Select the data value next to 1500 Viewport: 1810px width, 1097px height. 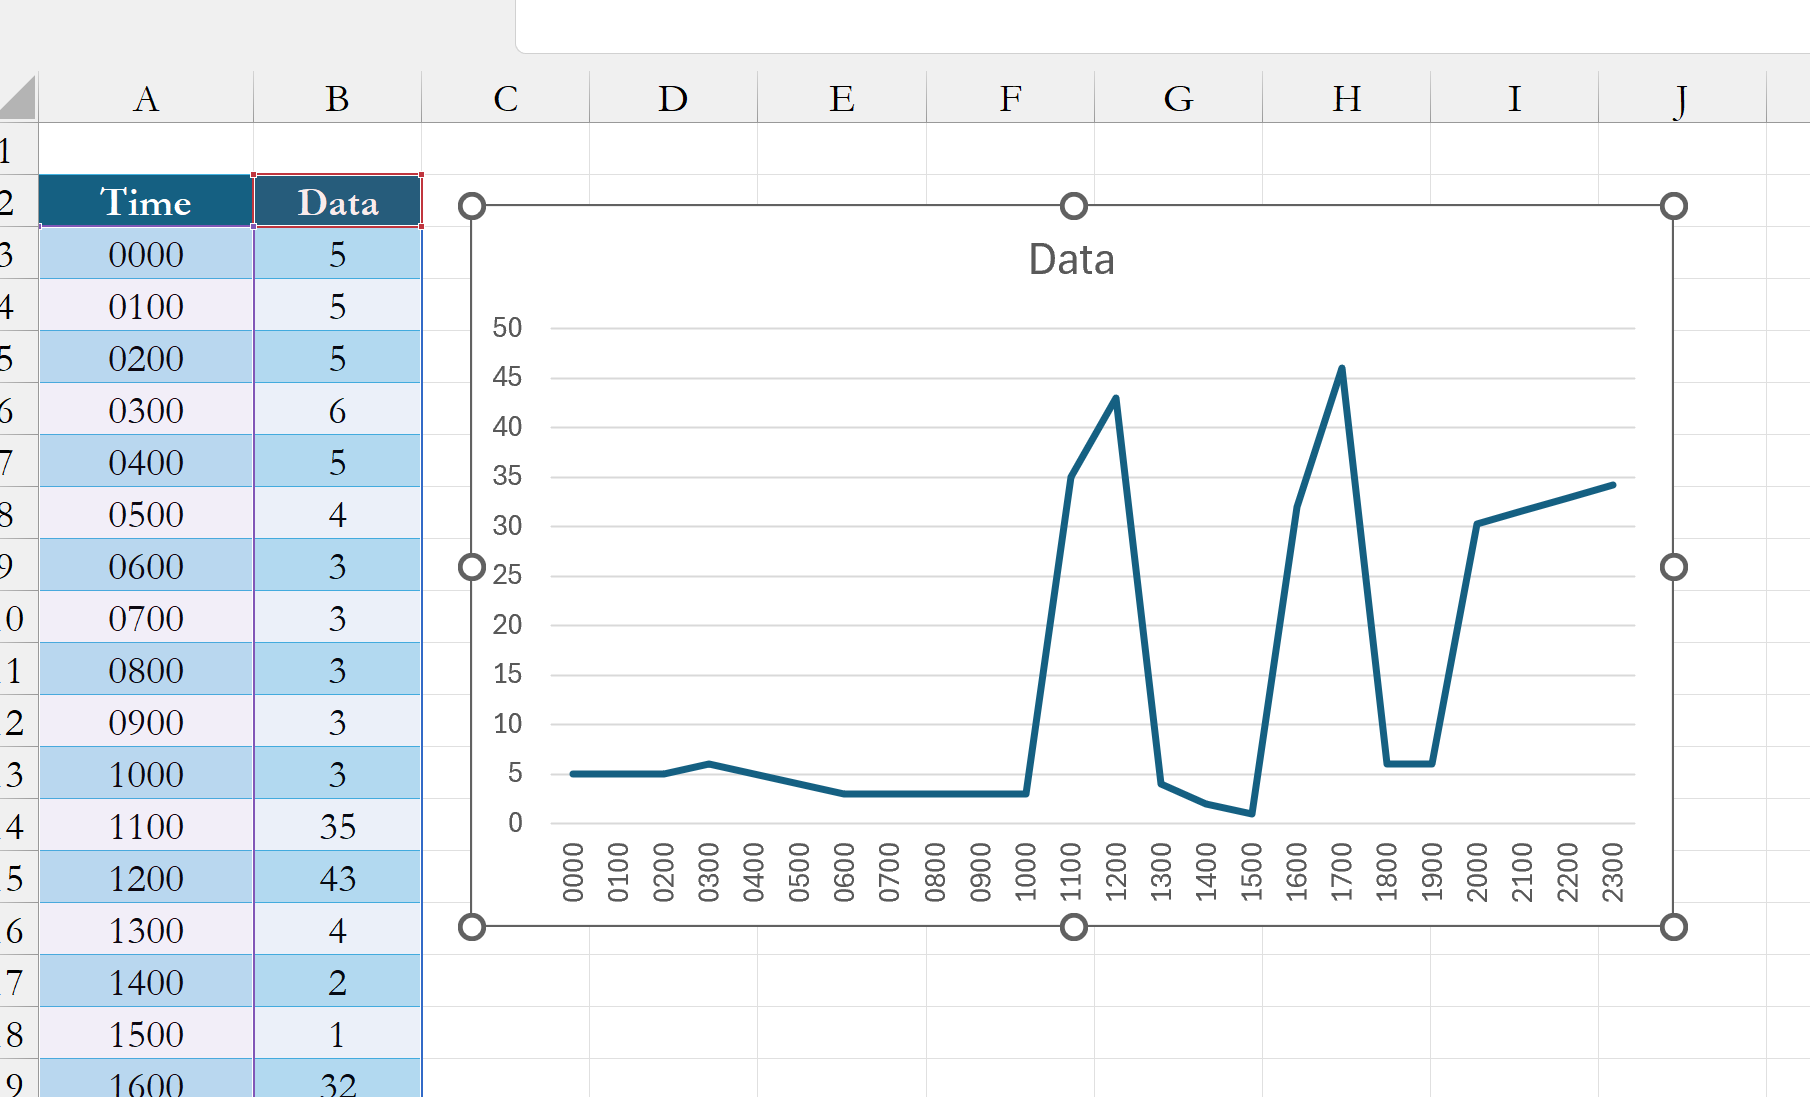[338, 1034]
